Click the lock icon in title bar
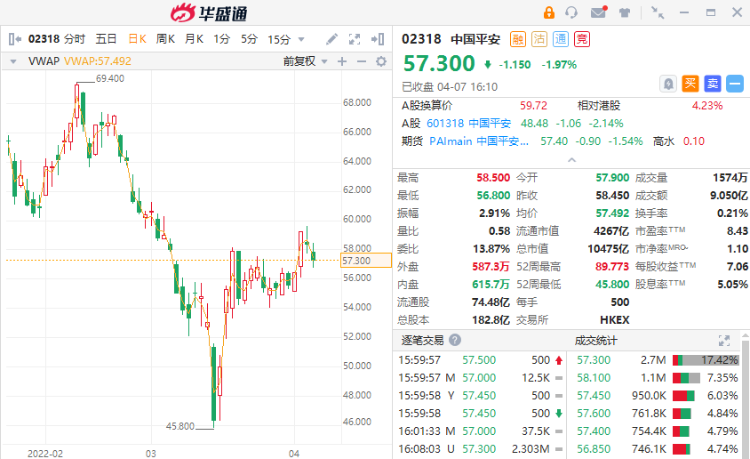Viewport: 750px width, 459px height. [x=549, y=12]
